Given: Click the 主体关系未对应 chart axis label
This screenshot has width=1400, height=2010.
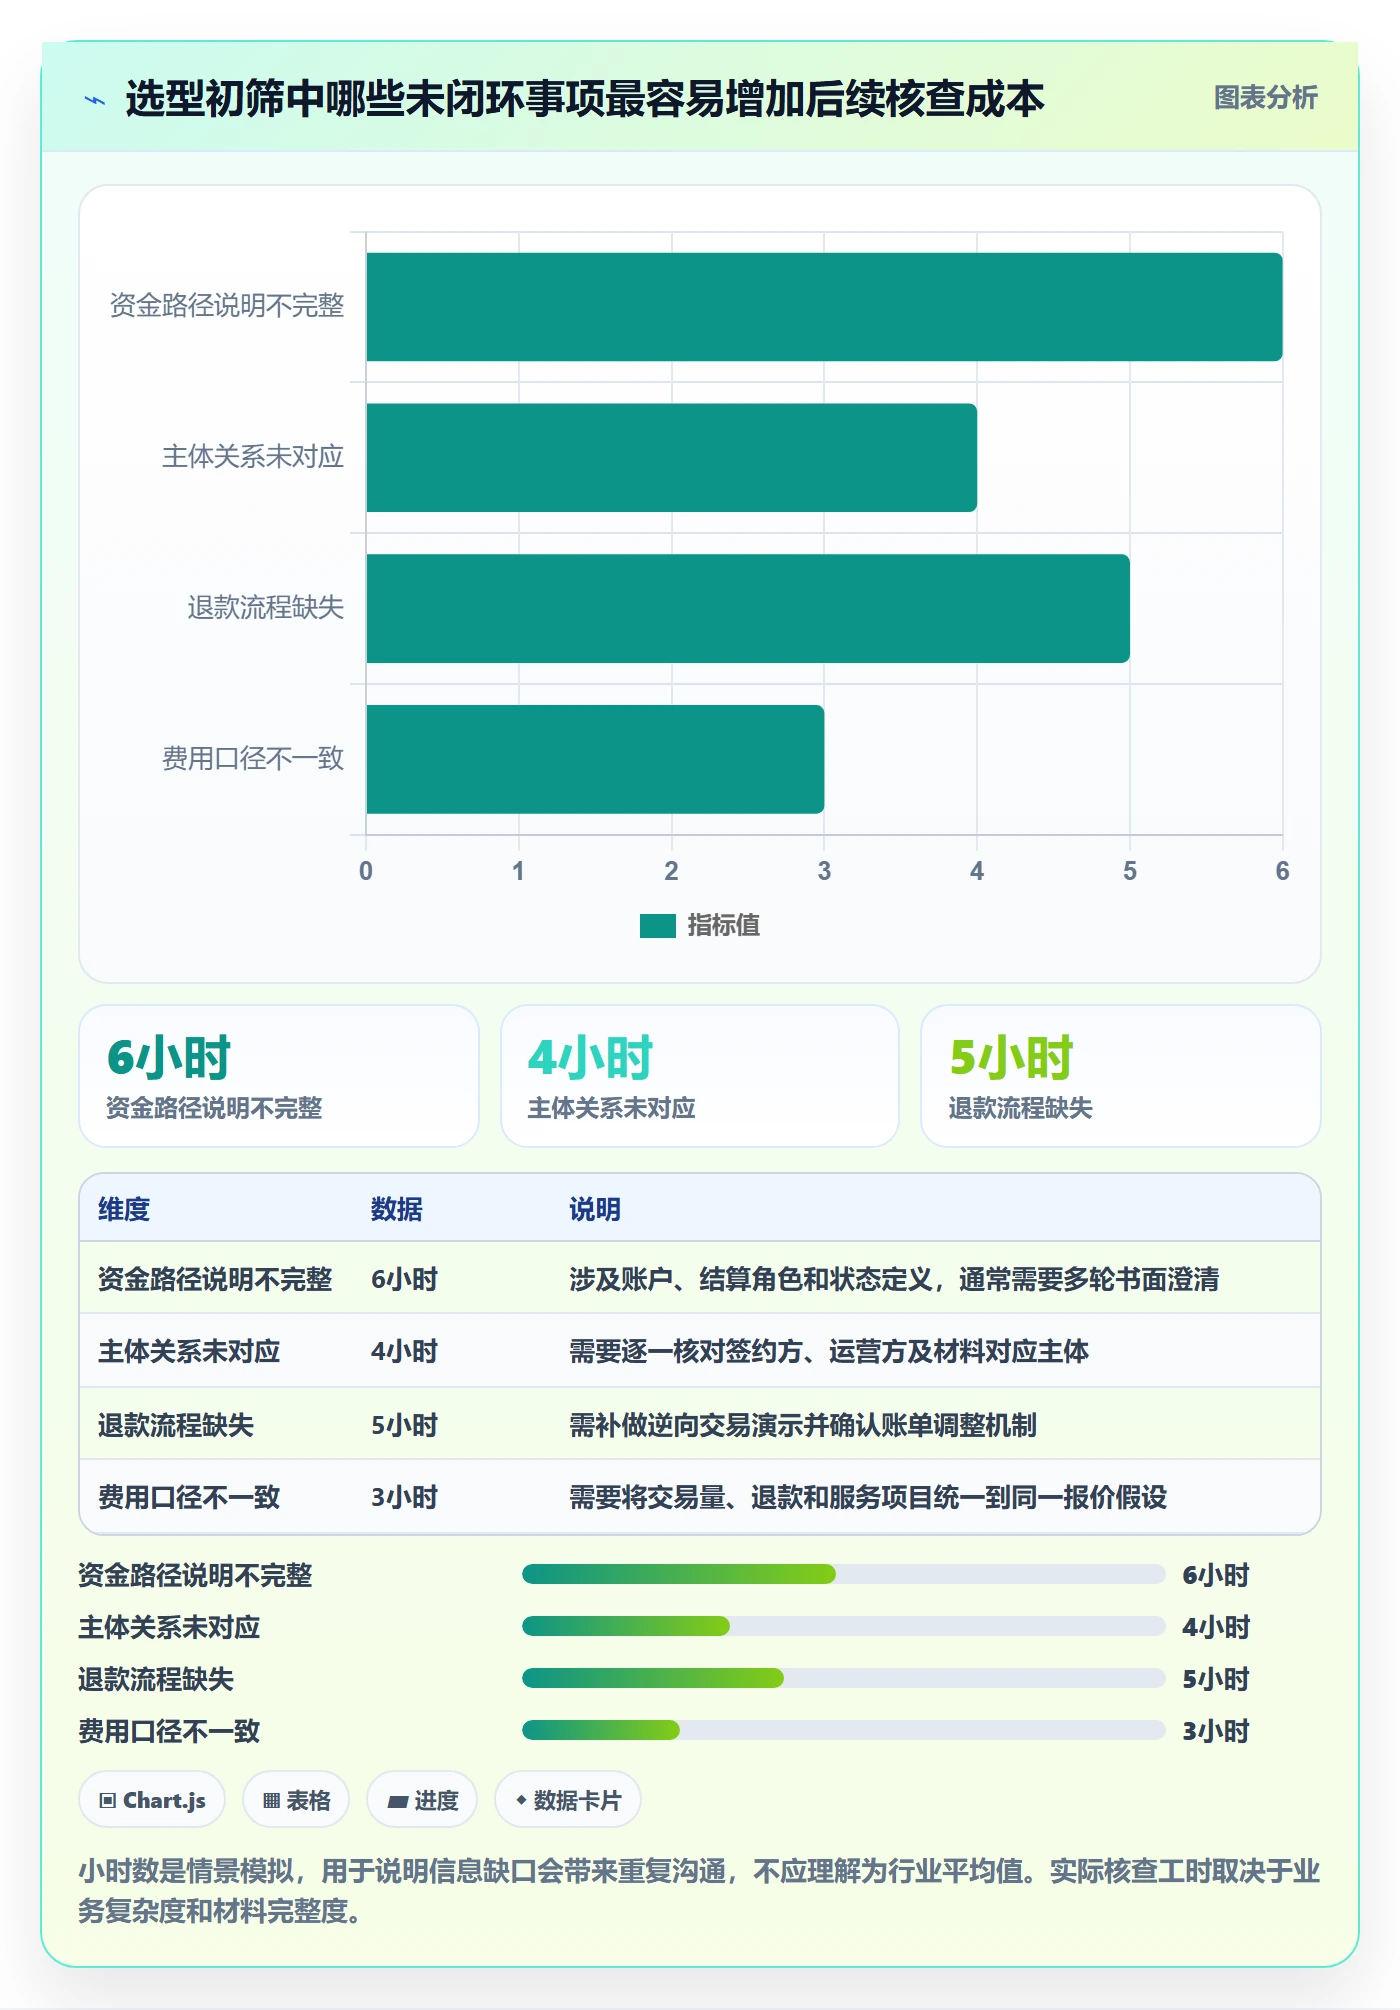Looking at the screenshot, I should click(253, 457).
